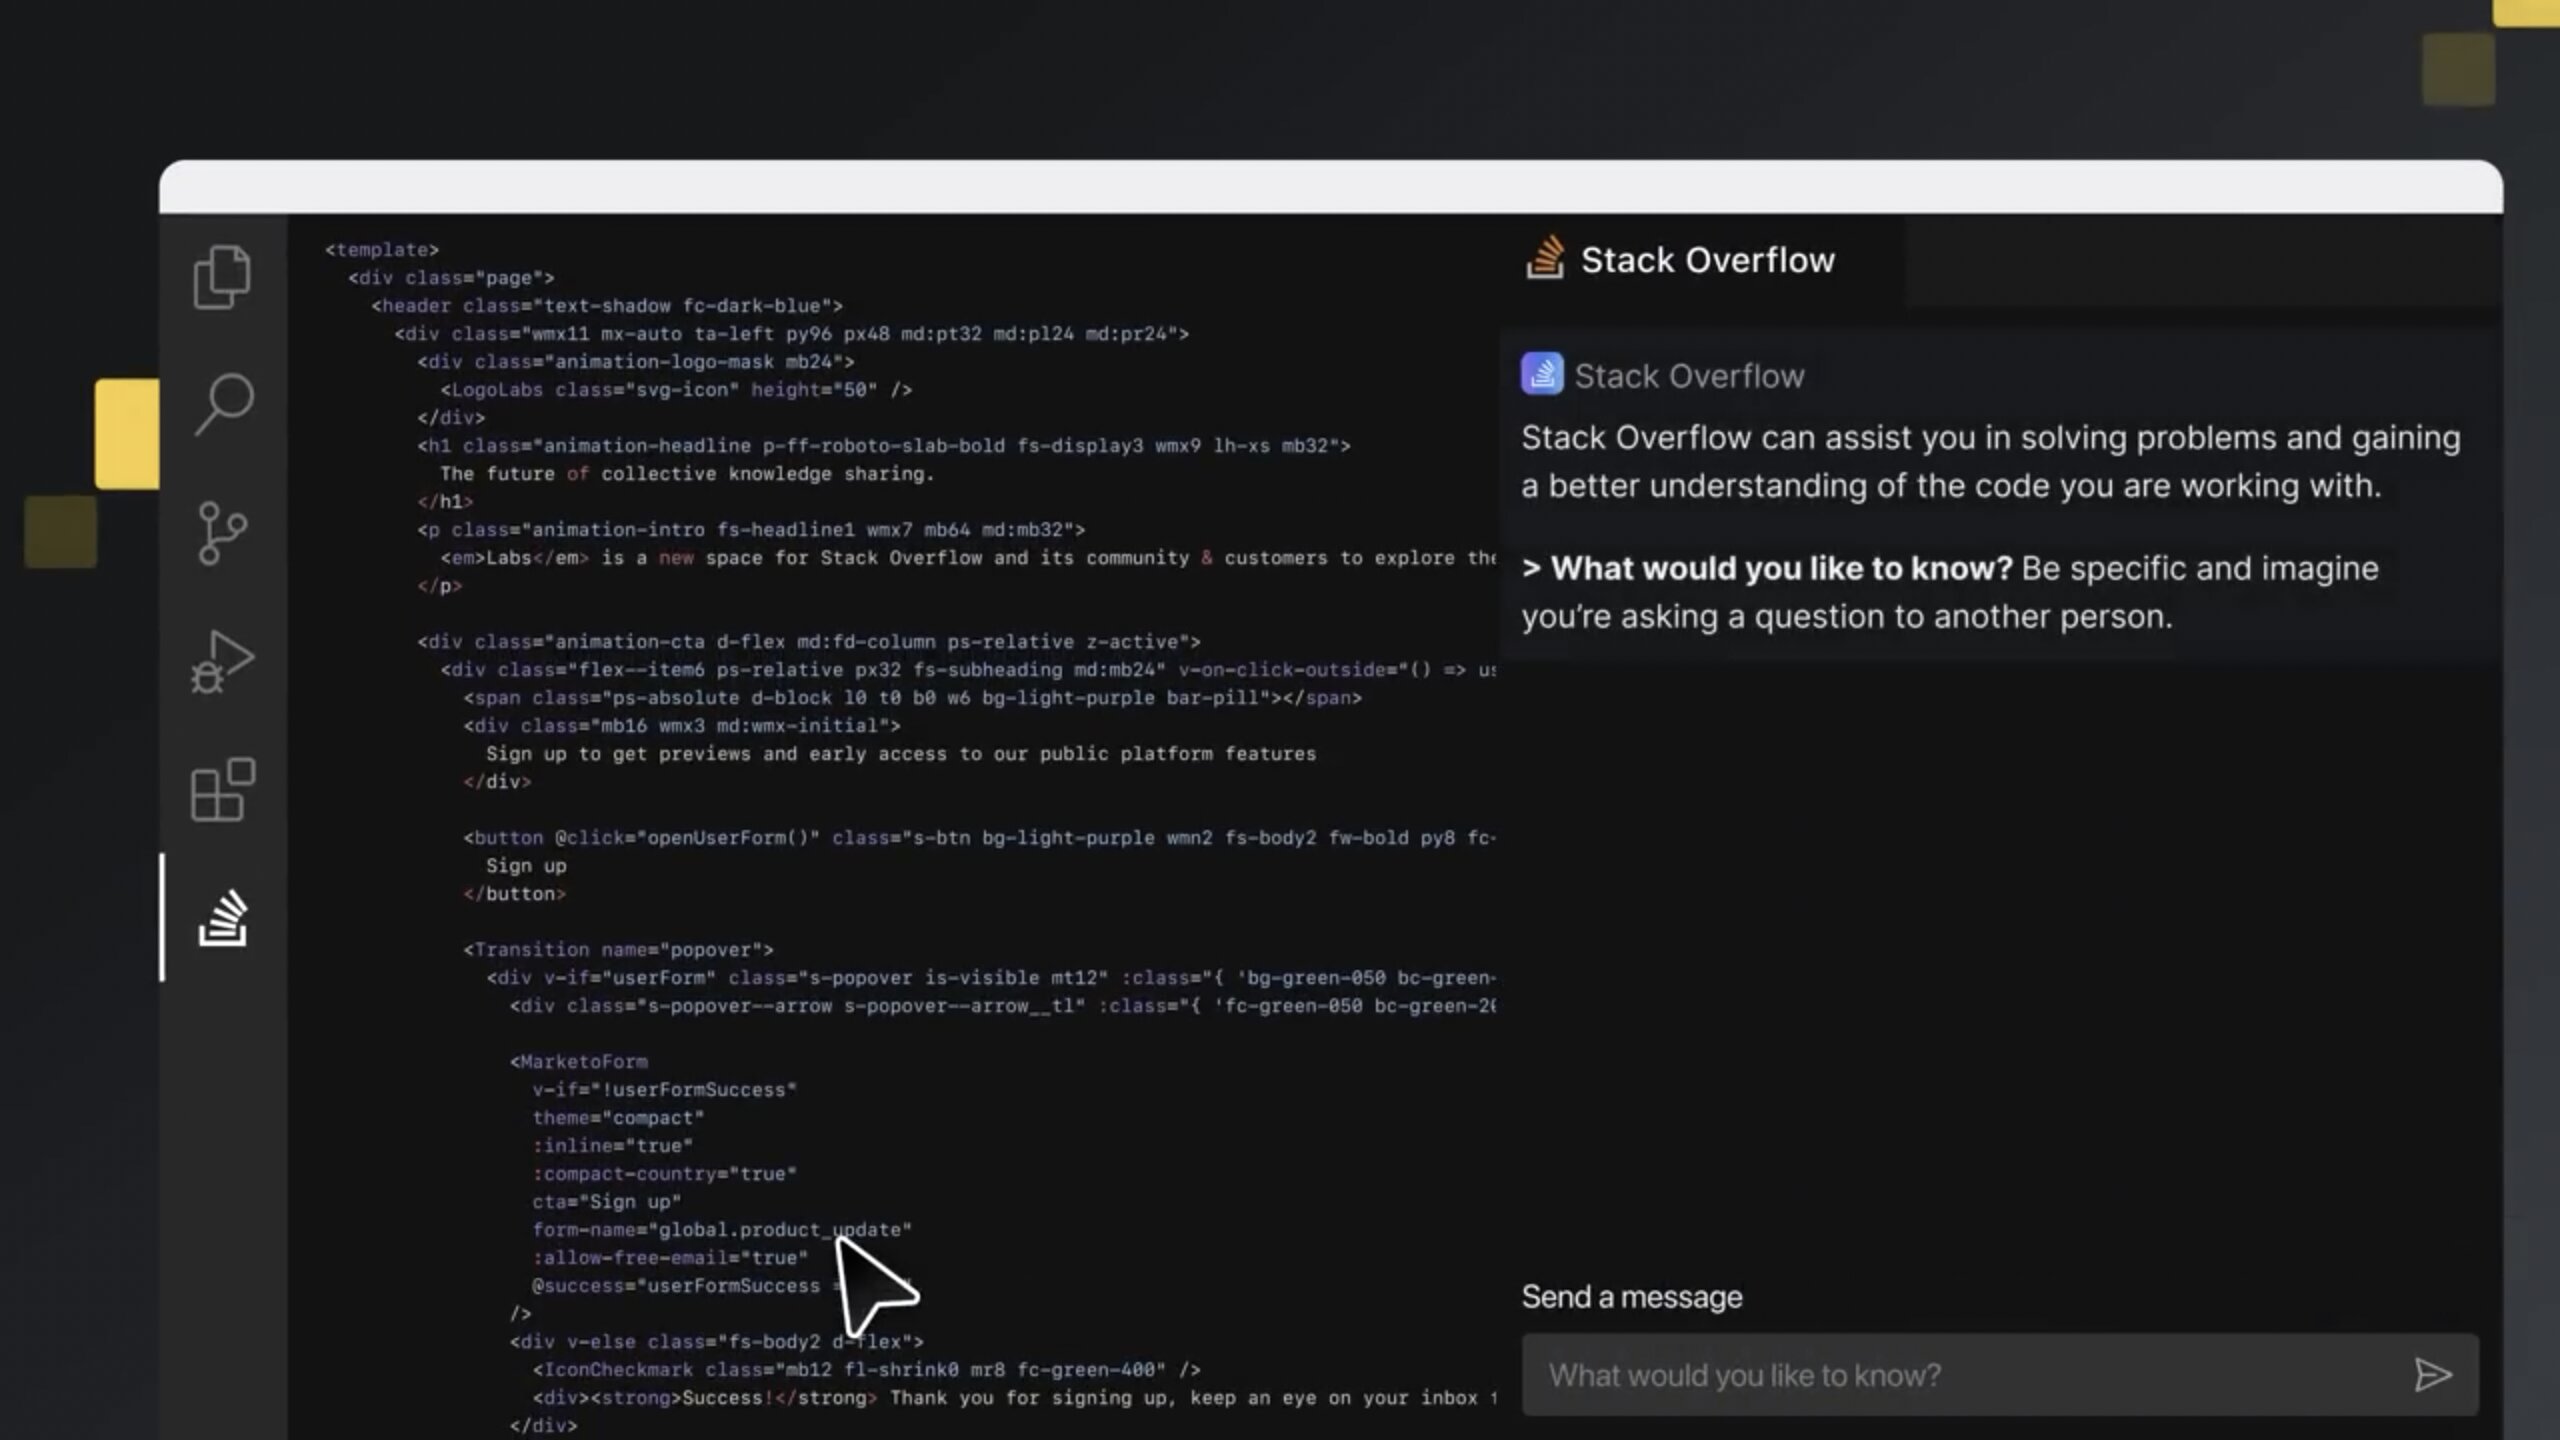Image resolution: width=2560 pixels, height=1440 pixels.
Task: Click the orange Stack Overflow logo in panel header
Action: point(1545,258)
